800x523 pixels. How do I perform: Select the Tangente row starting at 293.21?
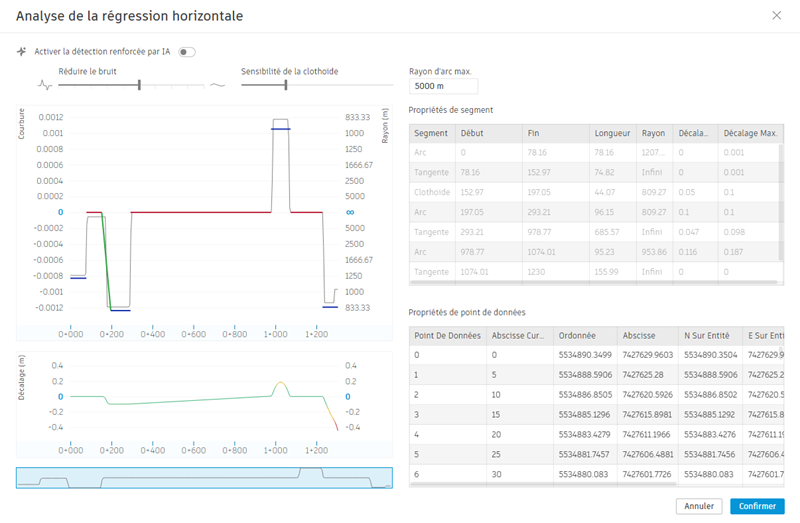(x=594, y=232)
